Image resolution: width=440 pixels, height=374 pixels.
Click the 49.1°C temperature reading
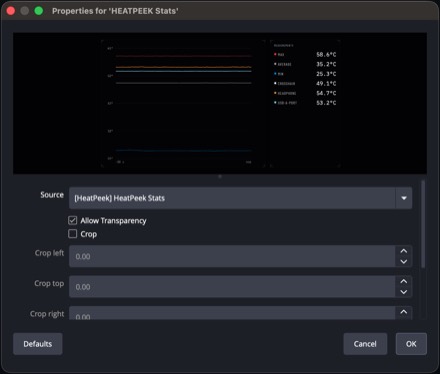[326, 83]
